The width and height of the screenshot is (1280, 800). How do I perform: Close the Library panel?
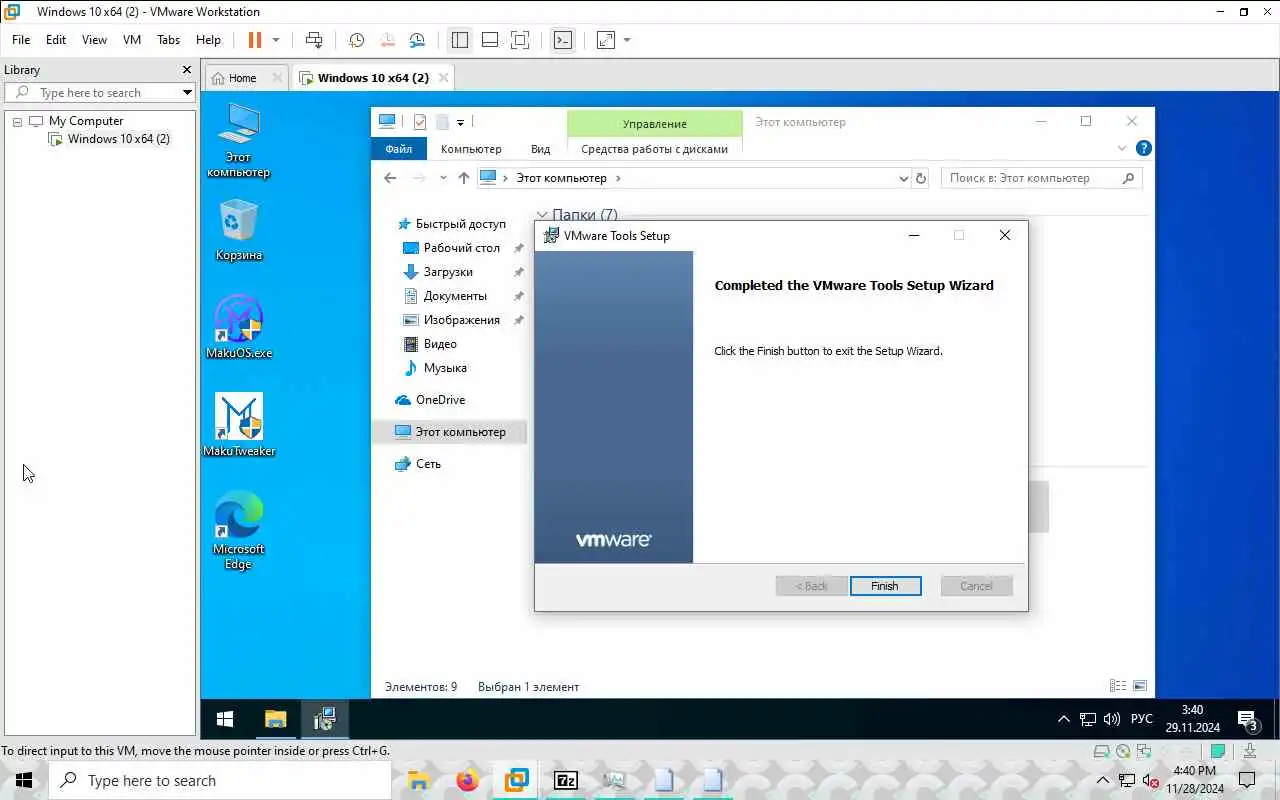pos(186,70)
